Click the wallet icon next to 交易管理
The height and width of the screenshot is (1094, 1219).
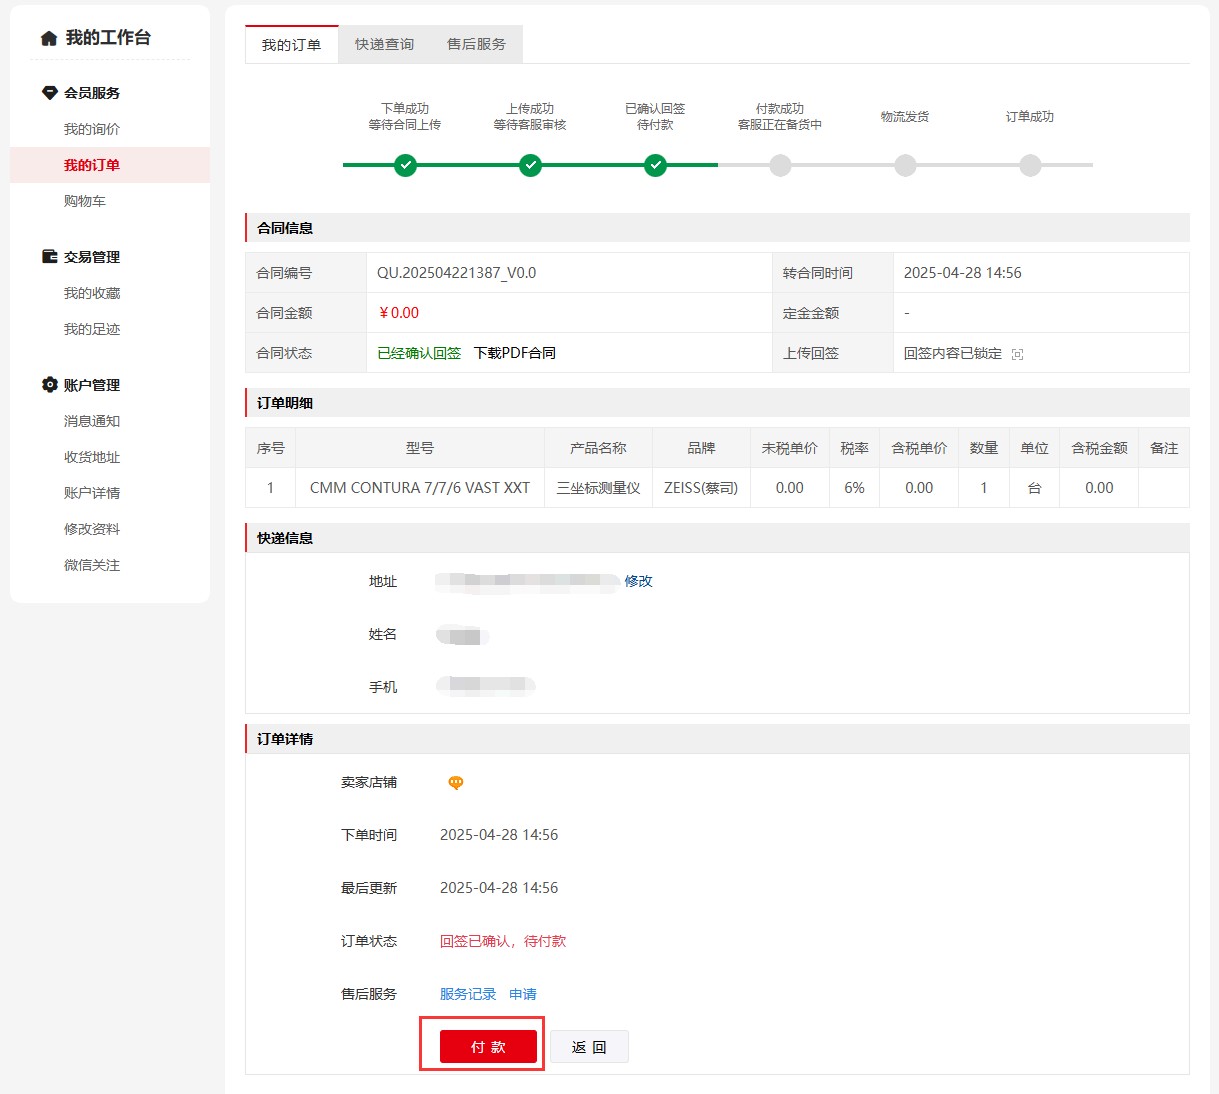pos(49,257)
